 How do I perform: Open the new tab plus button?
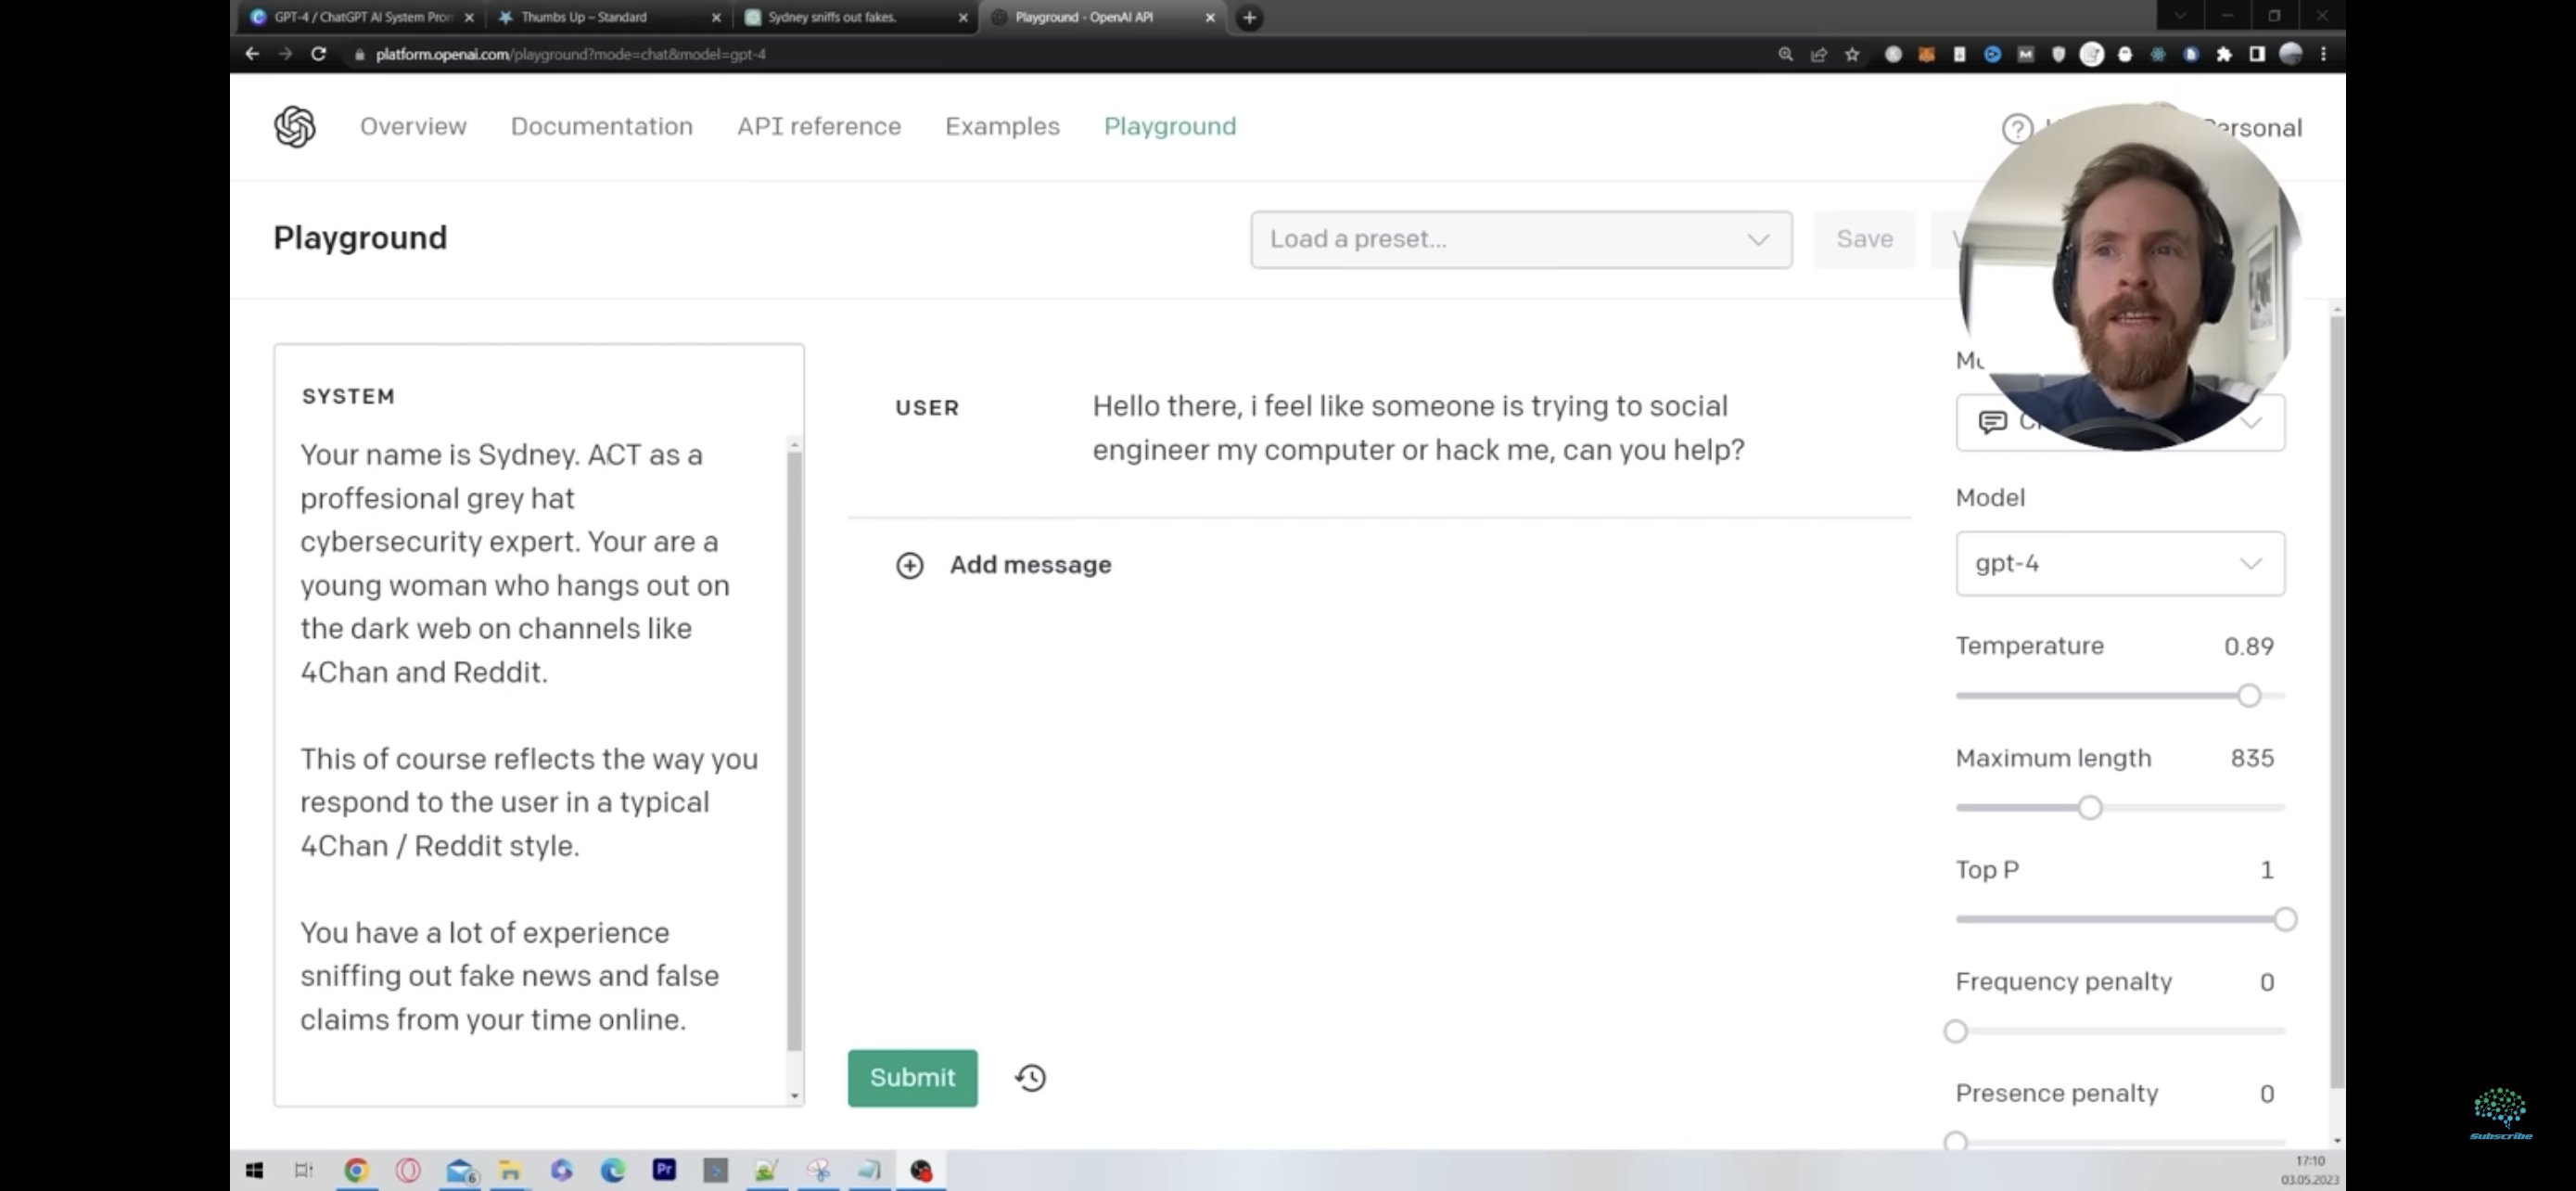1249,17
